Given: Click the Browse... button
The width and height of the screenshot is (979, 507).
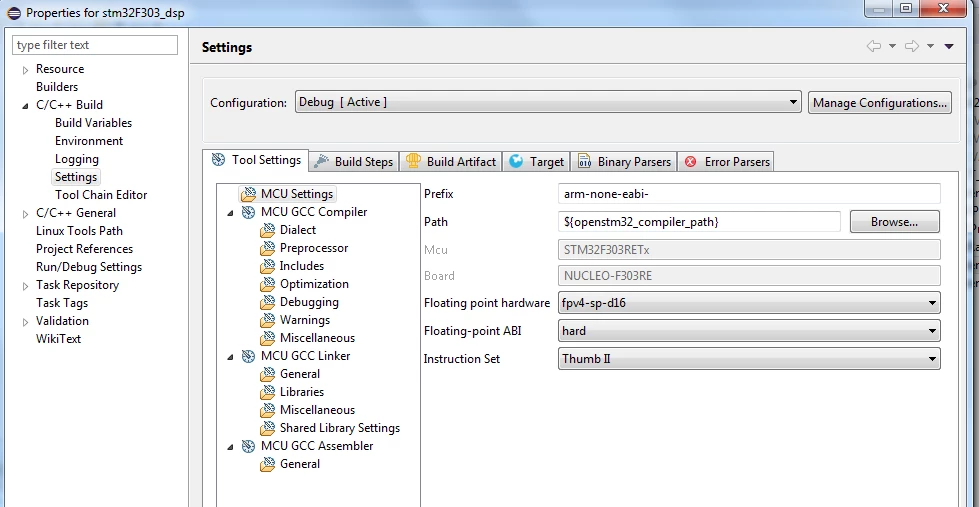Looking at the screenshot, I should coord(894,222).
